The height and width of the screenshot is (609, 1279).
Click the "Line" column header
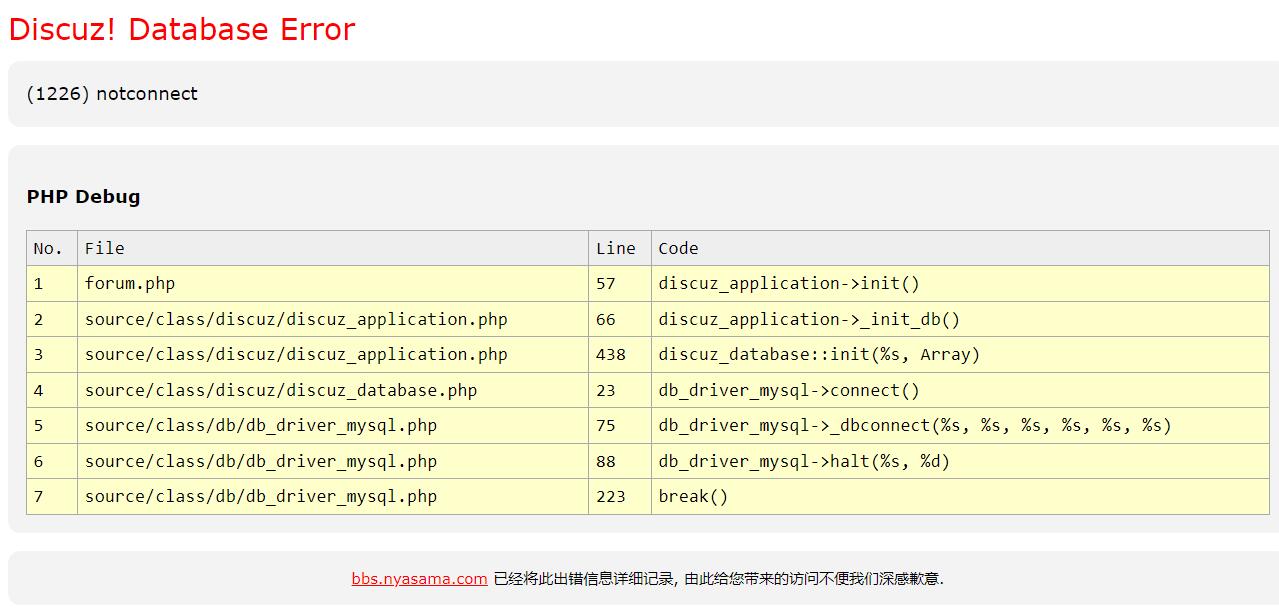pos(615,248)
